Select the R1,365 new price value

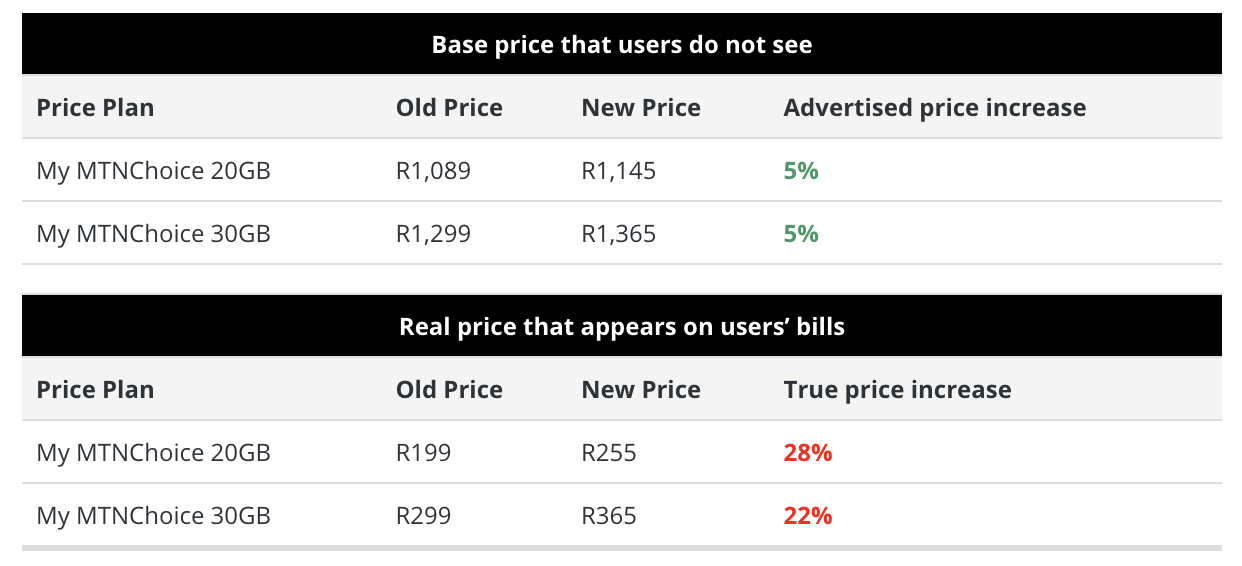618,234
